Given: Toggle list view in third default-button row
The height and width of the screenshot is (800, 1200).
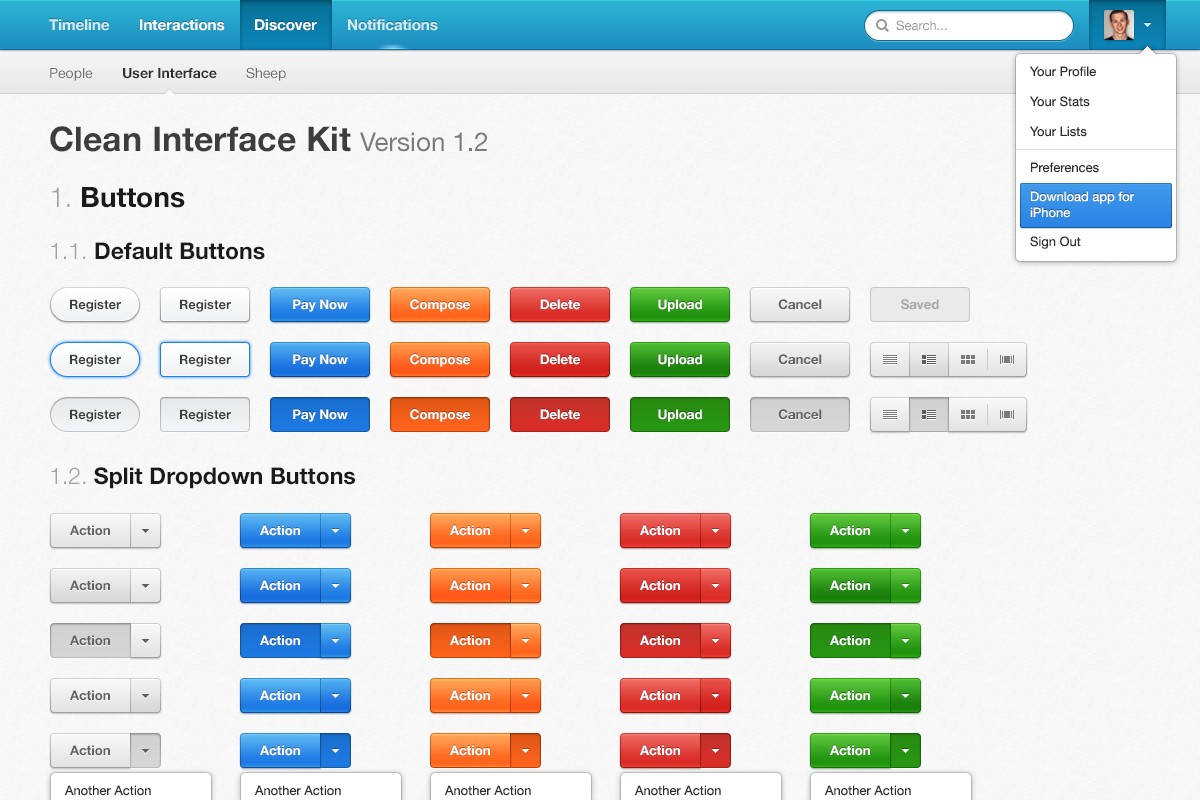Looking at the screenshot, I should click(890, 415).
